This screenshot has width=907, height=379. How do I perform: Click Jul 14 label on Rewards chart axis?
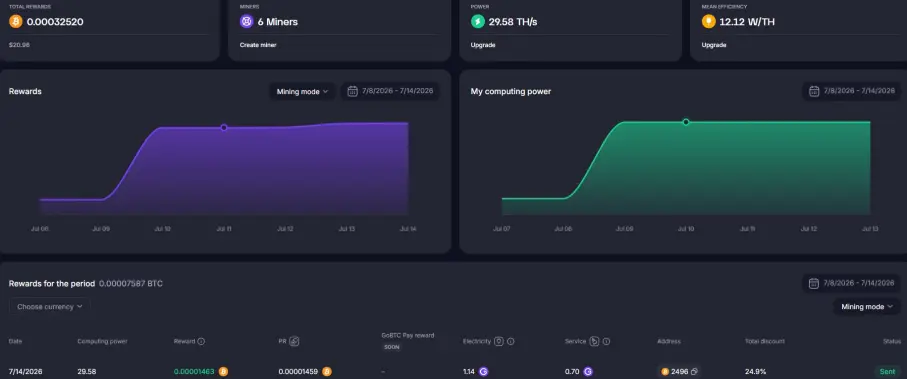click(x=408, y=229)
